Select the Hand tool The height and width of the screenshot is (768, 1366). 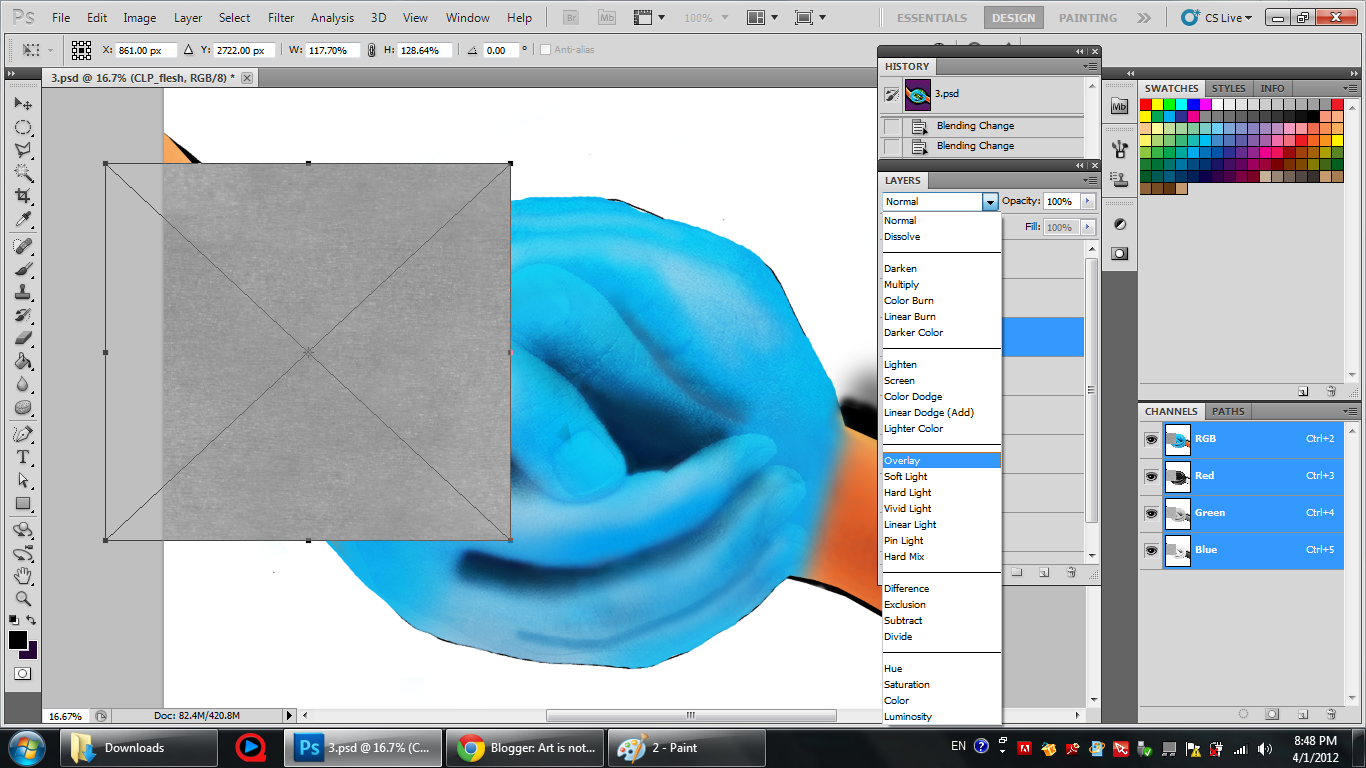(x=22, y=576)
